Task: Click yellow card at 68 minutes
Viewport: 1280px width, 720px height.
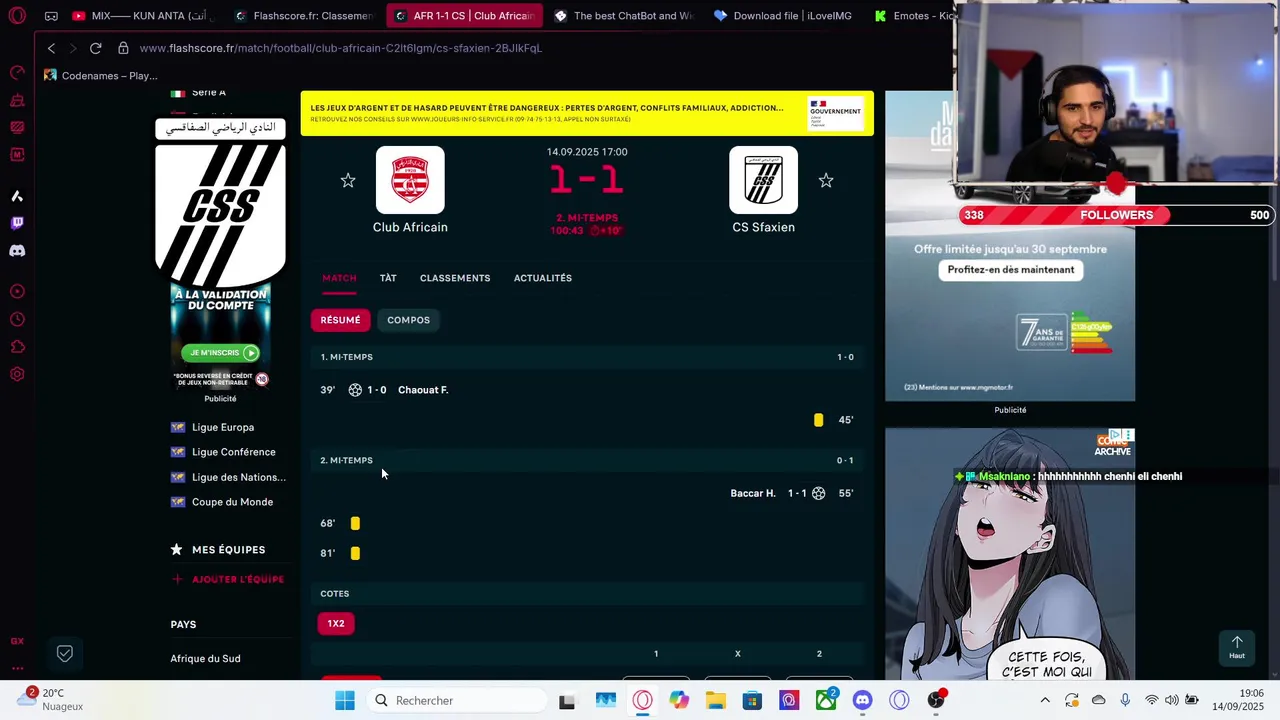Action: 355,523
